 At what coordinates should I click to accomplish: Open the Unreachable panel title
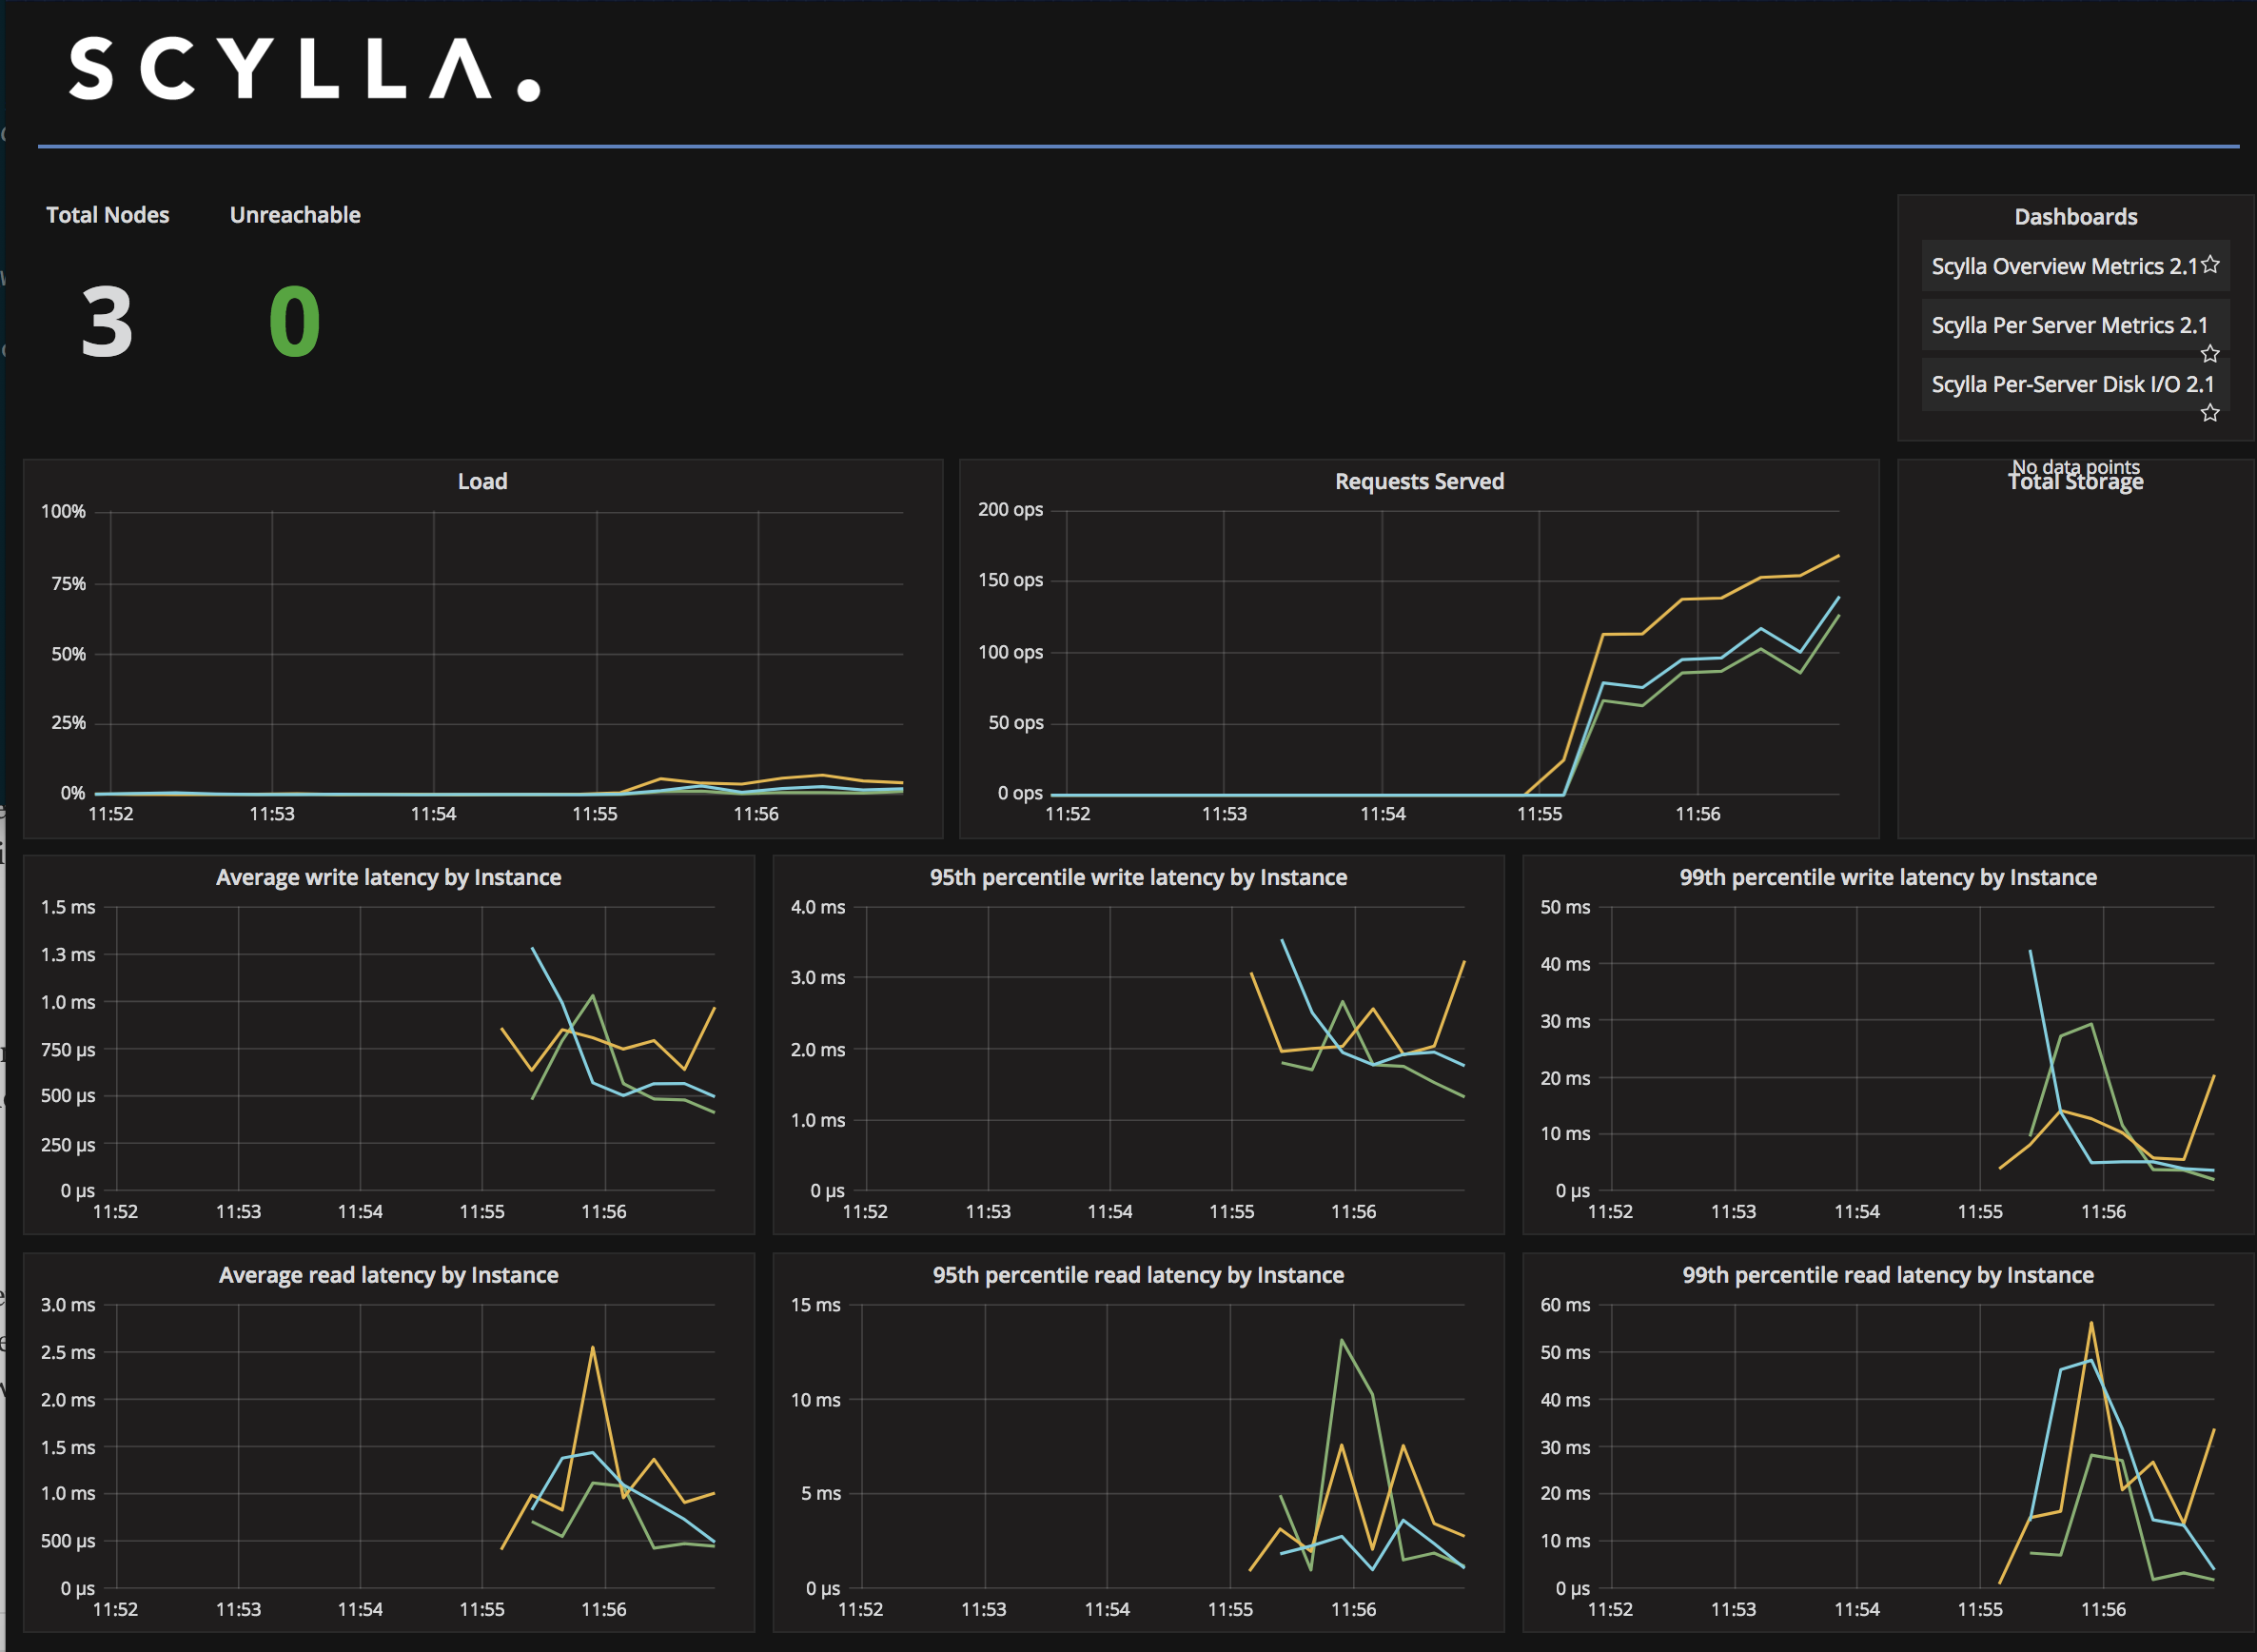(x=295, y=215)
